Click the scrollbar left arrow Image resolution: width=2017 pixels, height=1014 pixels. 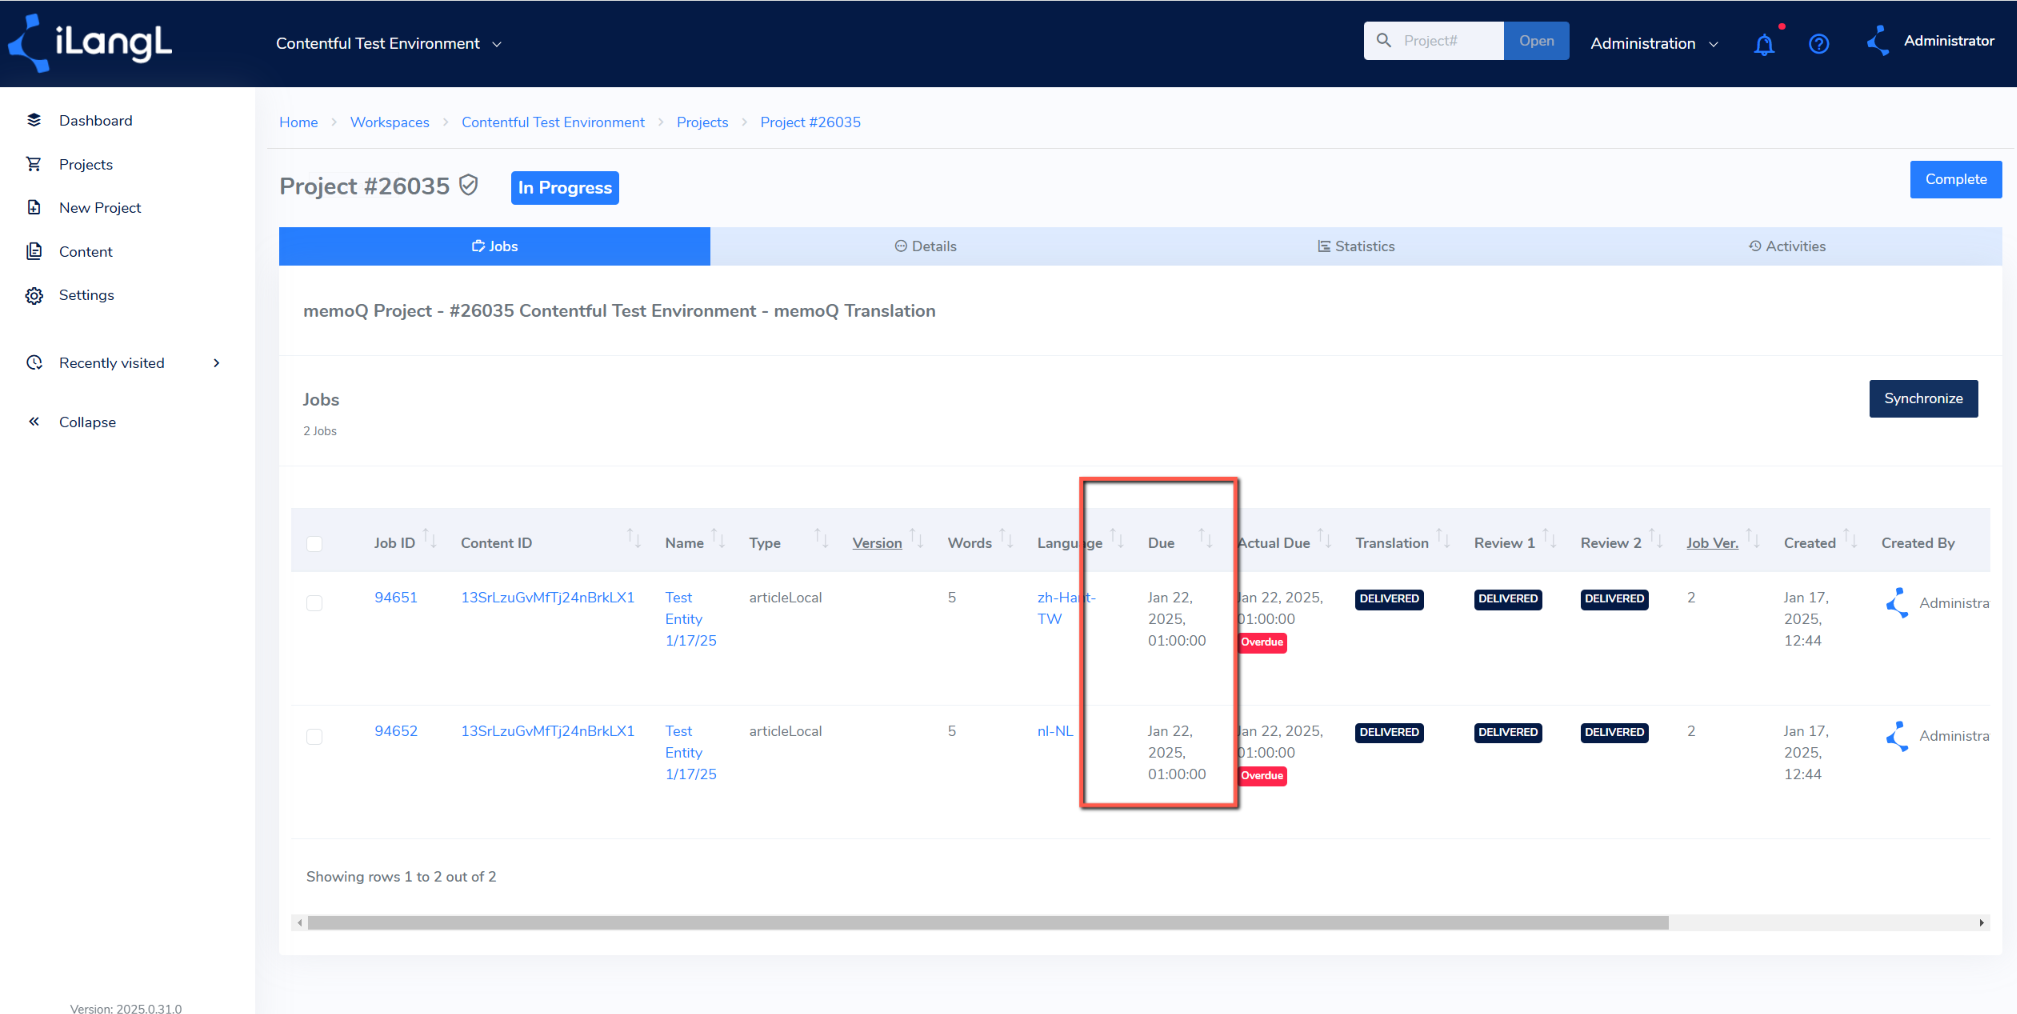[x=299, y=923]
